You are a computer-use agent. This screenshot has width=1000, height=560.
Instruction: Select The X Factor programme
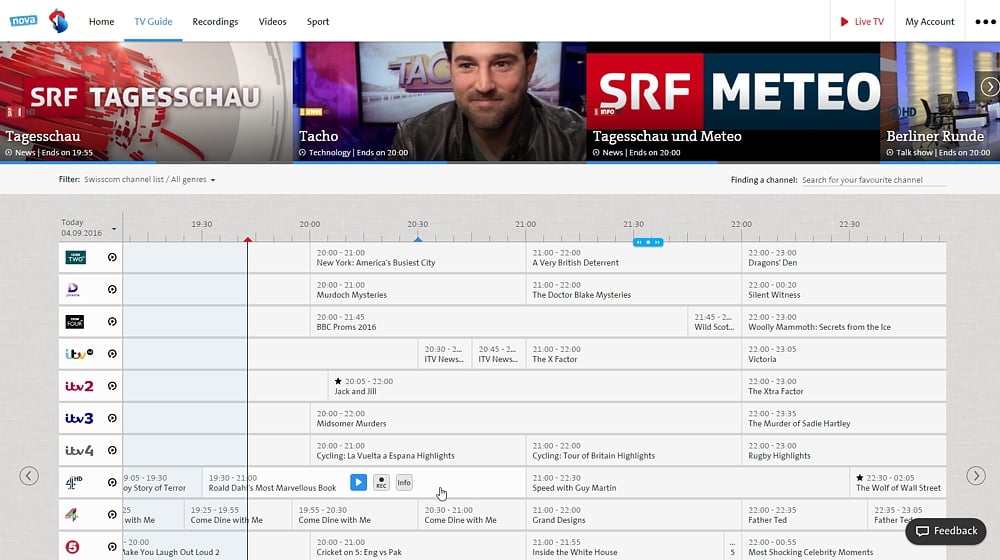pos(633,353)
